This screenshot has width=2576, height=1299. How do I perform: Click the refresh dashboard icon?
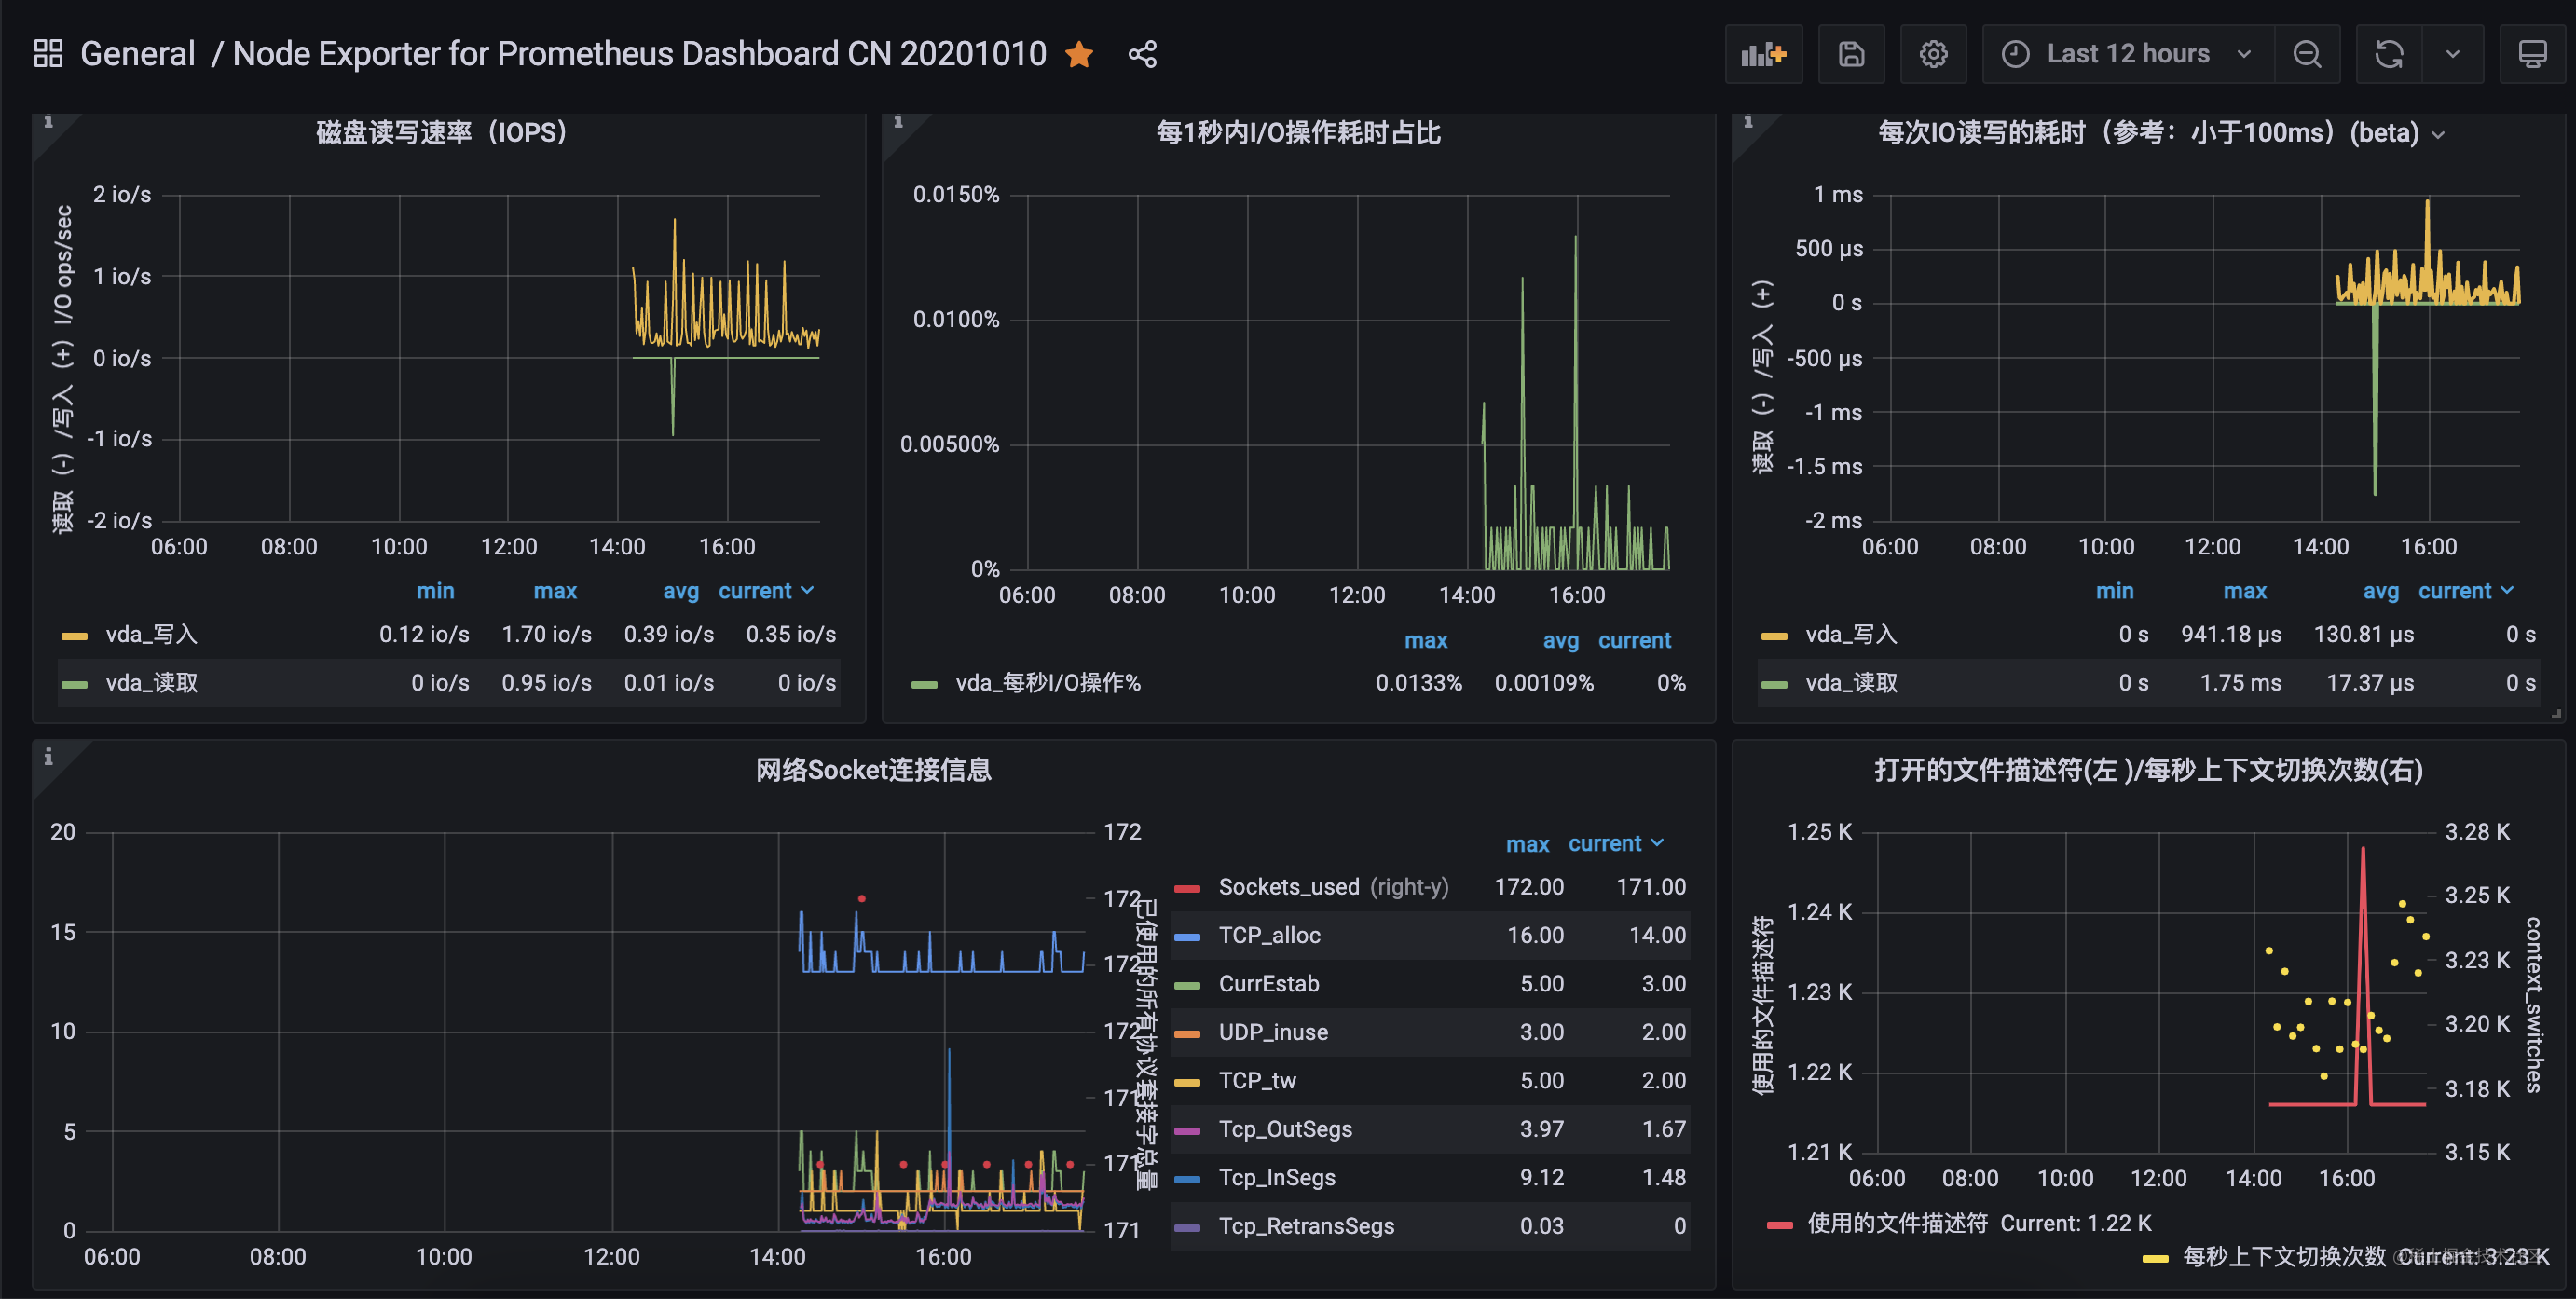click(2389, 54)
